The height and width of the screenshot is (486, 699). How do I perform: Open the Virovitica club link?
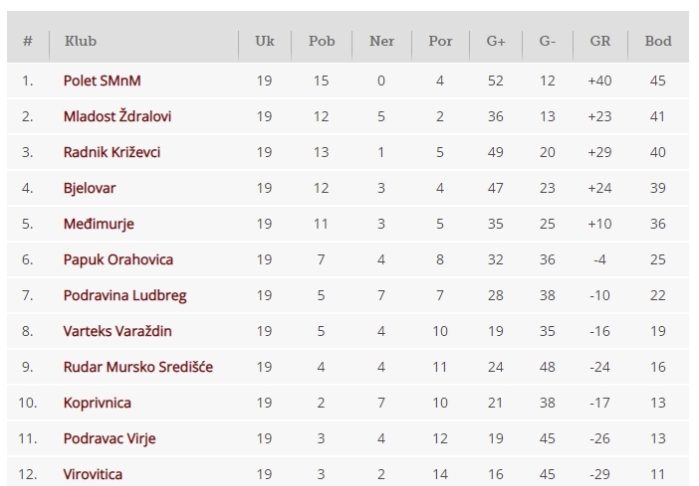(93, 474)
